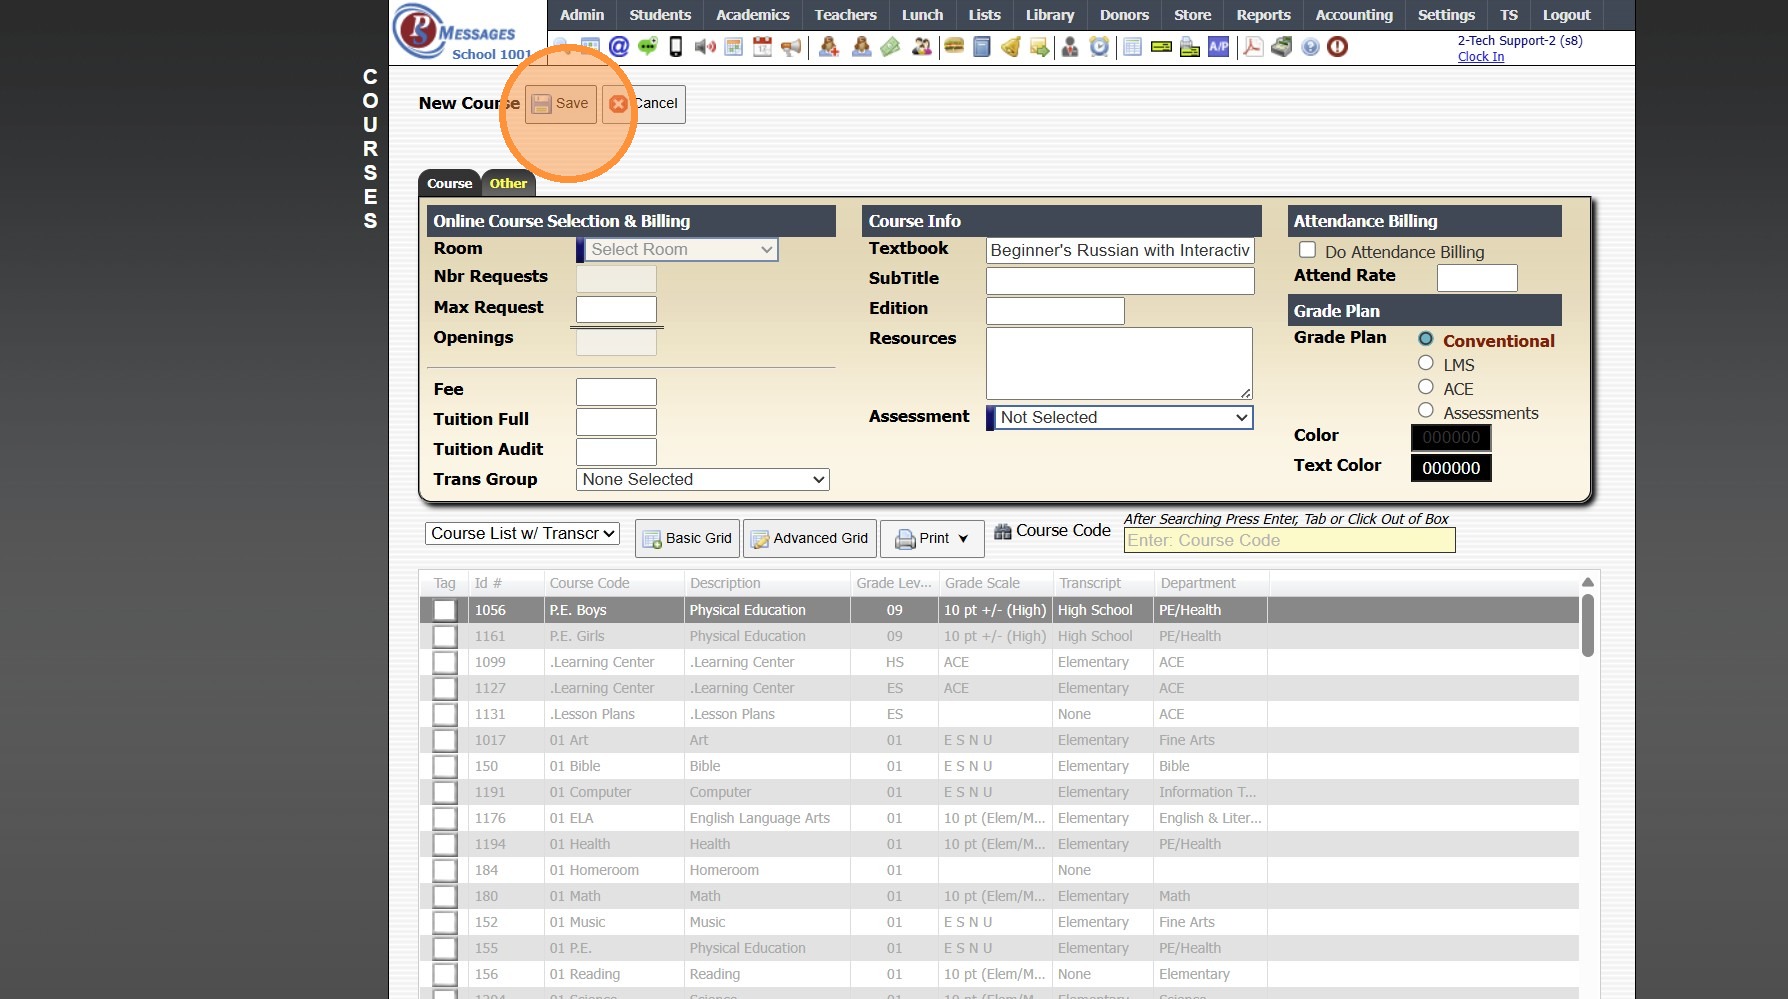Switch to the Other tab
The height and width of the screenshot is (999, 1788).
tap(508, 183)
